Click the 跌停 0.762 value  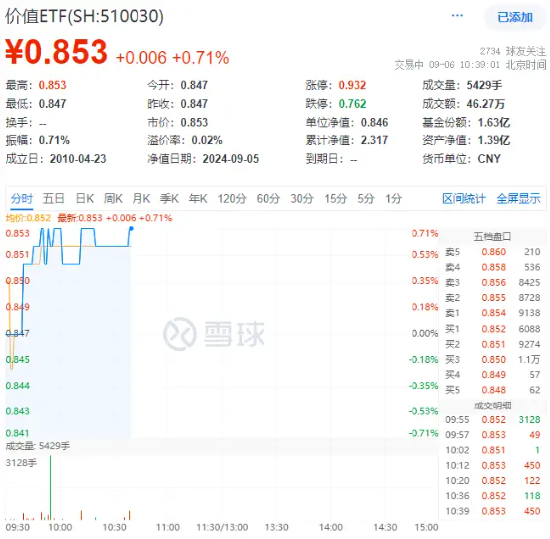coord(352,104)
